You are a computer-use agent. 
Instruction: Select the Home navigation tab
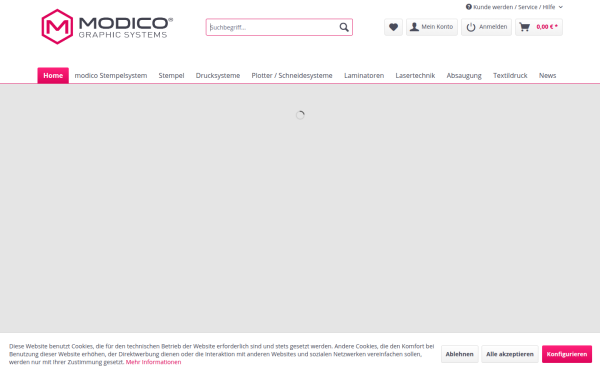pyautogui.click(x=53, y=75)
